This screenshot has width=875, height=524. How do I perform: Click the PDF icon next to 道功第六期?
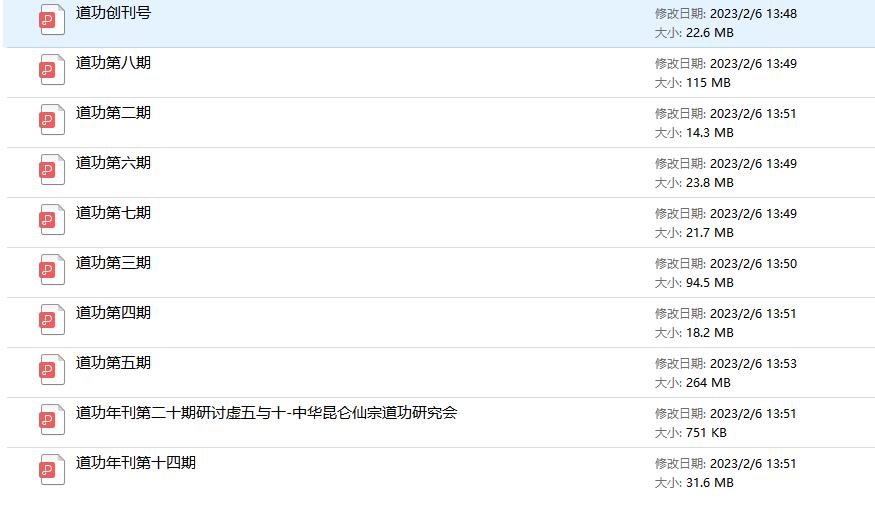pyautogui.click(x=52, y=170)
